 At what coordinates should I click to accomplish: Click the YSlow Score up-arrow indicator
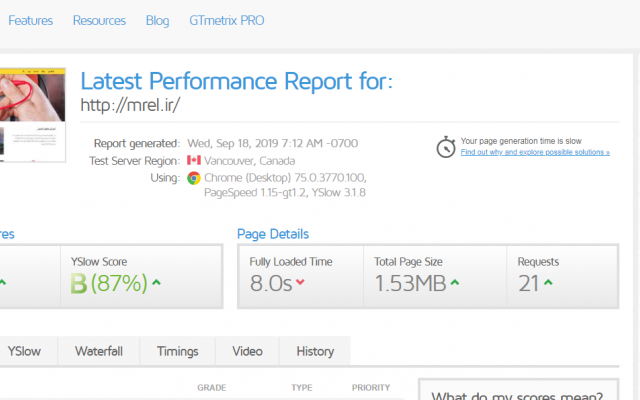click(156, 282)
